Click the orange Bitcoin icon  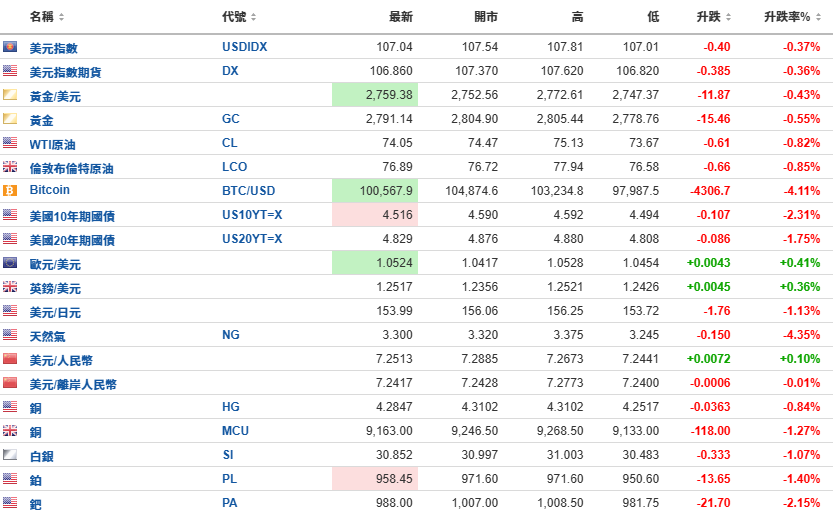[10, 191]
